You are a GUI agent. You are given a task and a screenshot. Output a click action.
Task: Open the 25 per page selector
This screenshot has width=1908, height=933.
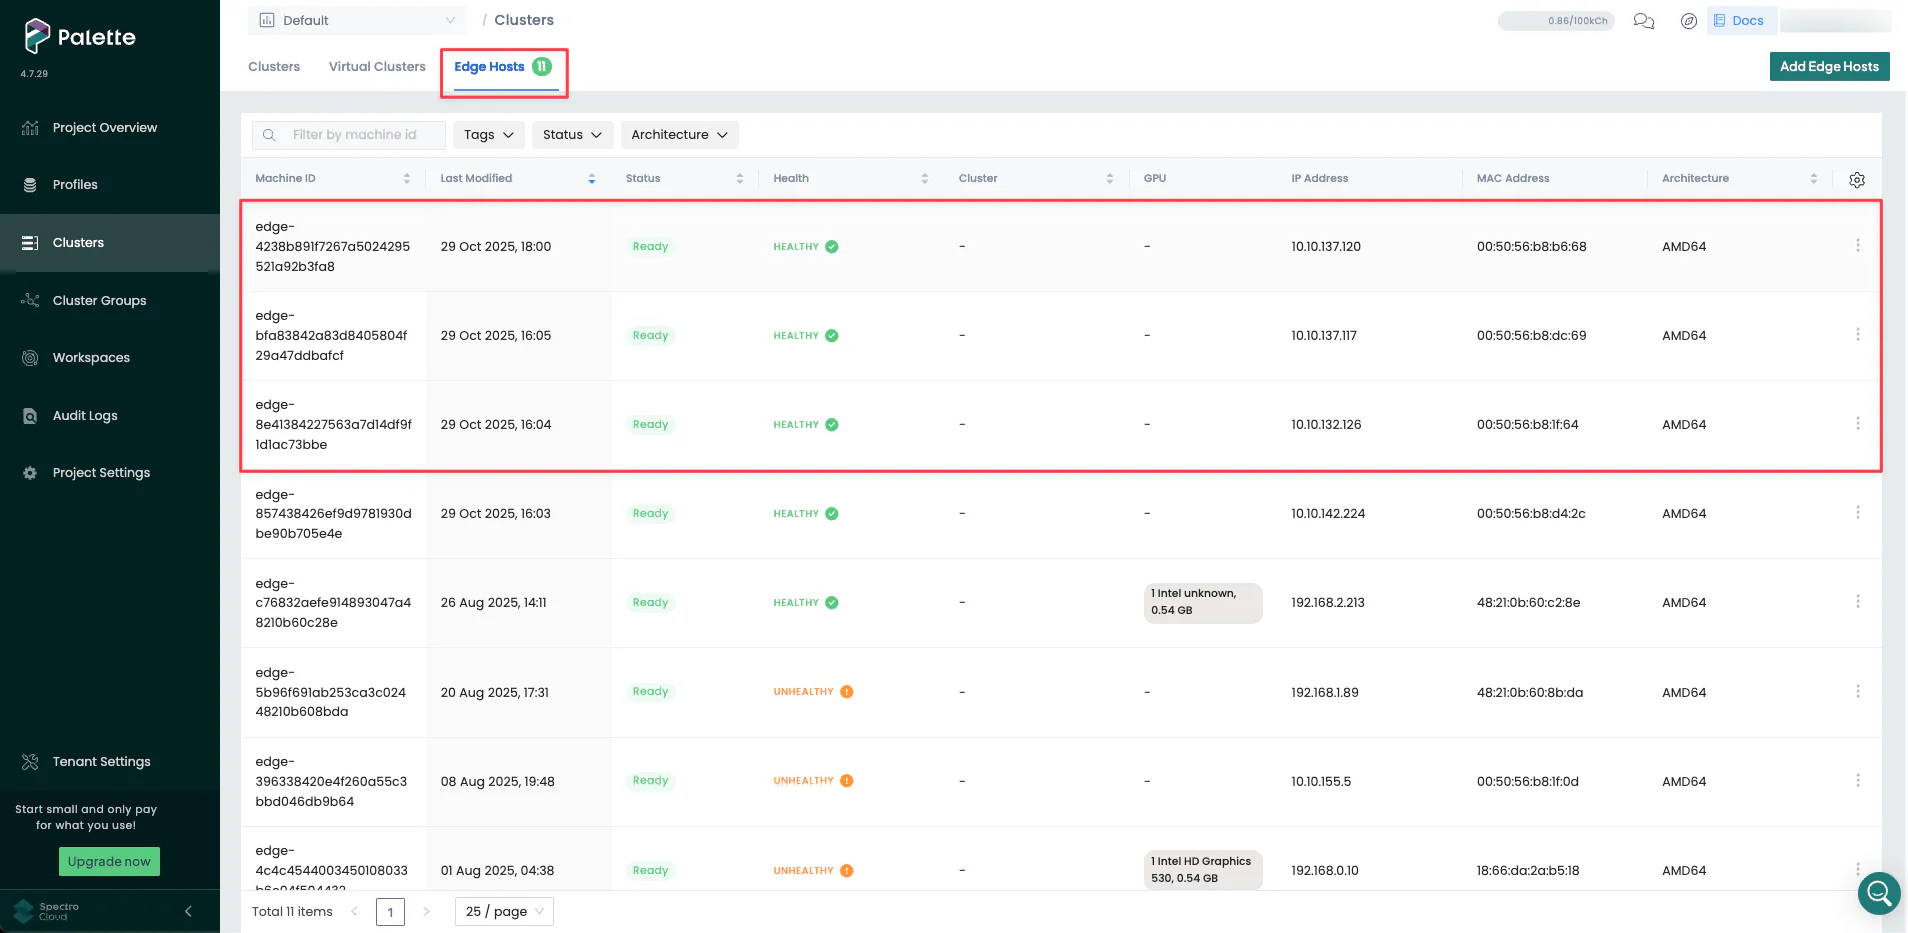point(503,911)
